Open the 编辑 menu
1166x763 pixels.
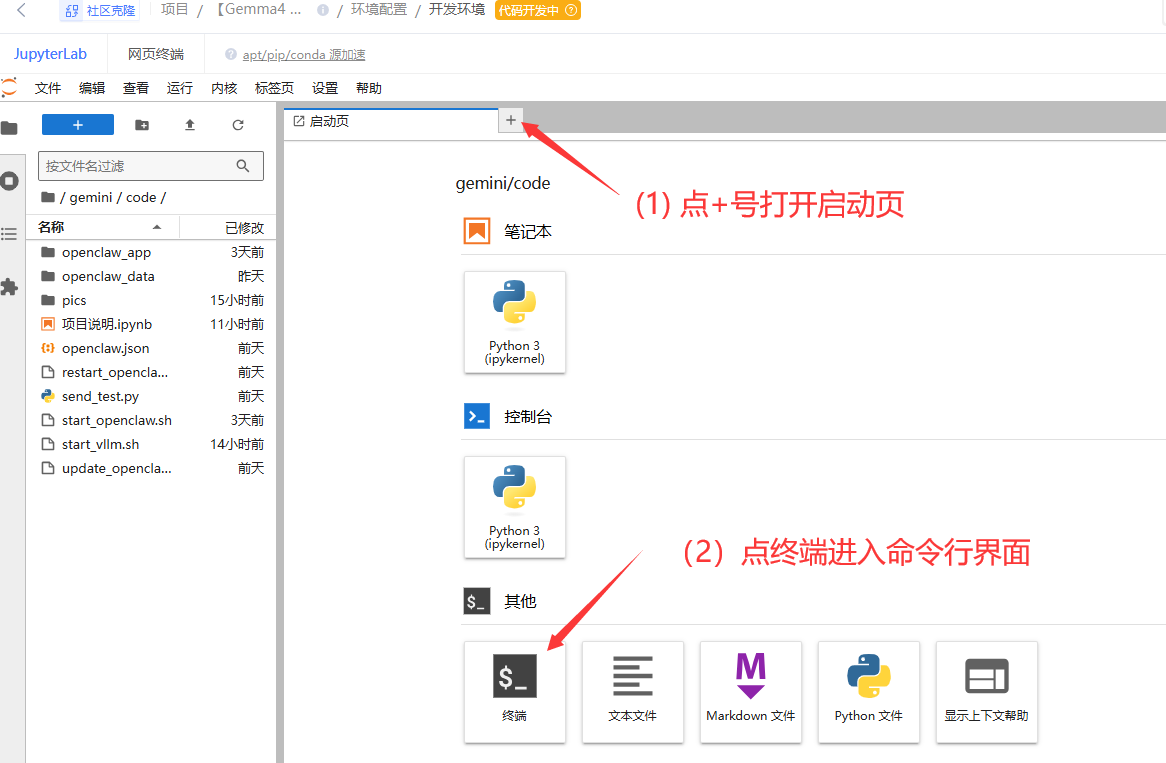pyautogui.click(x=91, y=88)
